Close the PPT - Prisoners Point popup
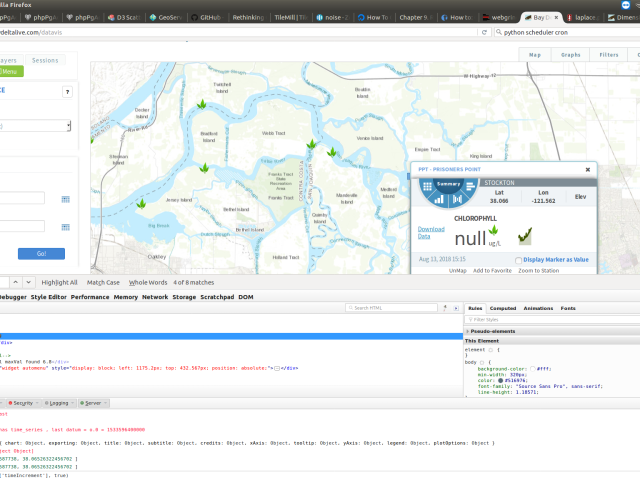The width and height of the screenshot is (640, 480). (588, 169)
